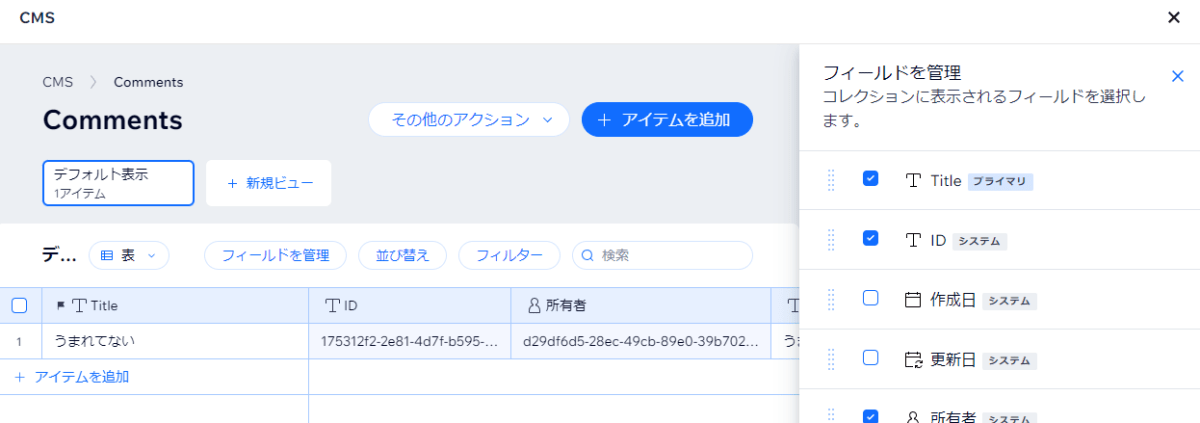Focus the 検索 search field

(662, 255)
